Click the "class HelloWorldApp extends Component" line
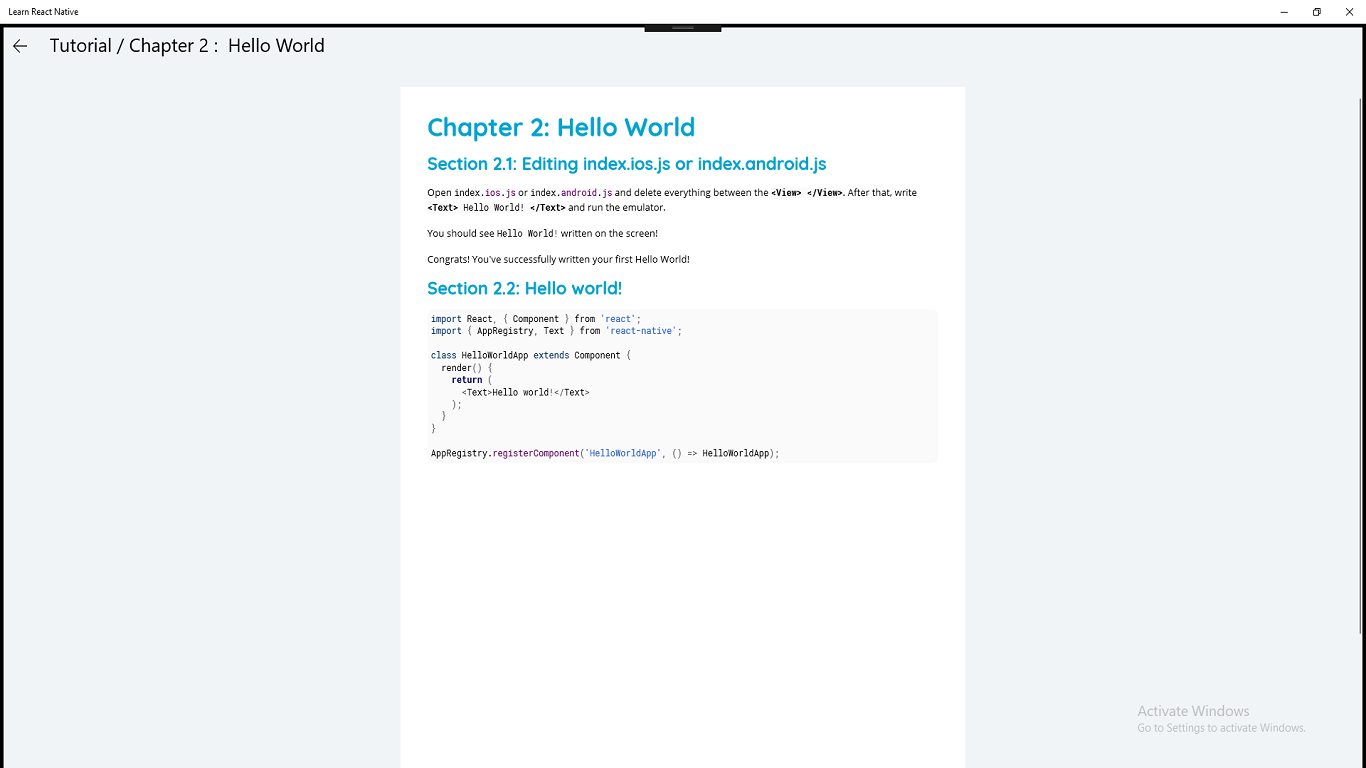Image resolution: width=1366 pixels, height=768 pixels. click(x=531, y=355)
